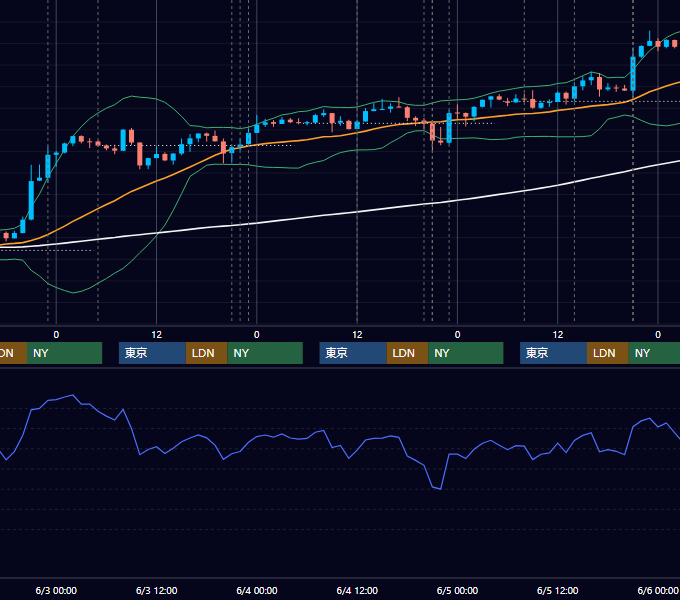Select the LDN session block on 6/3
Image resolution: width=680 pixels, height=600 pixels.
(206, 353)
